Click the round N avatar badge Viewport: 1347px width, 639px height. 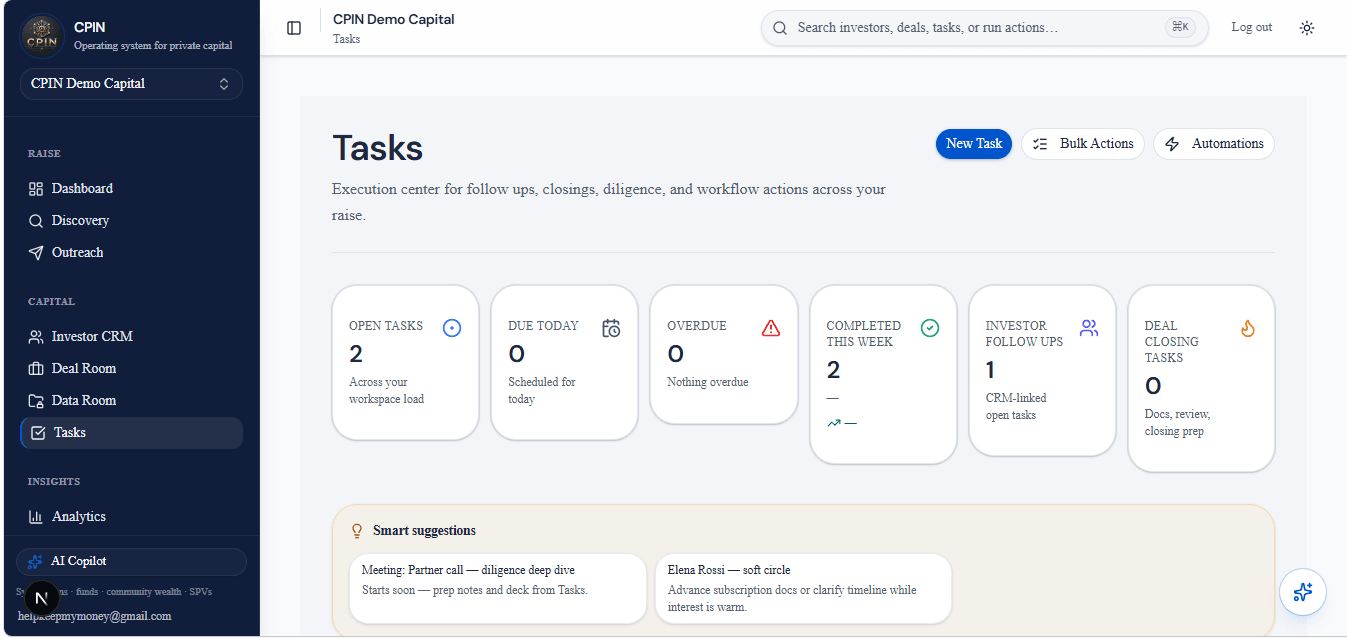(41, 599)
